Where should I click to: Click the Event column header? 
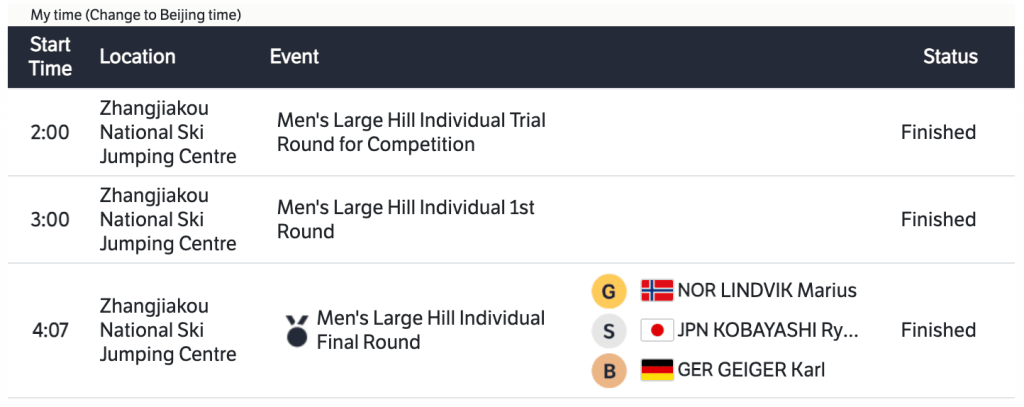(294, 57)
